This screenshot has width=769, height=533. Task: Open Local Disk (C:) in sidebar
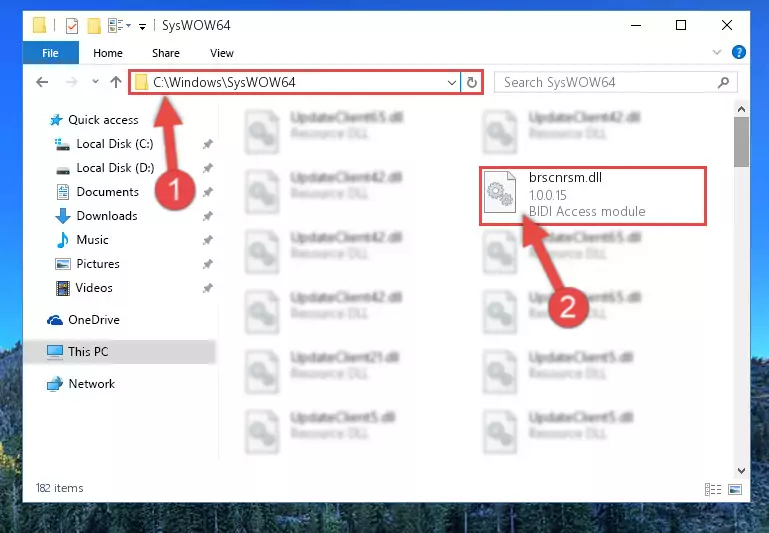pyautogui.click(x=115, y=144)
